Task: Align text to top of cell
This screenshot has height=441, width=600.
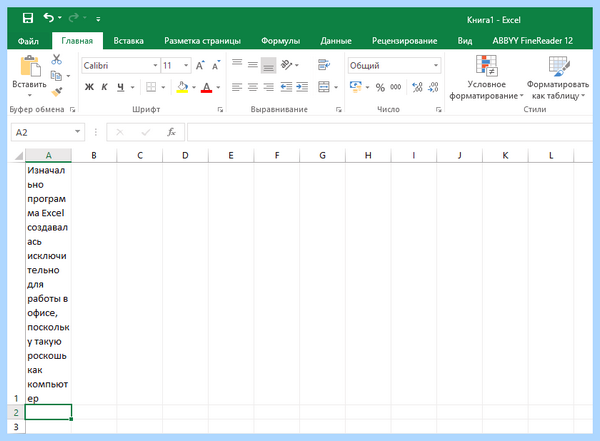Action: pos(237,64)
